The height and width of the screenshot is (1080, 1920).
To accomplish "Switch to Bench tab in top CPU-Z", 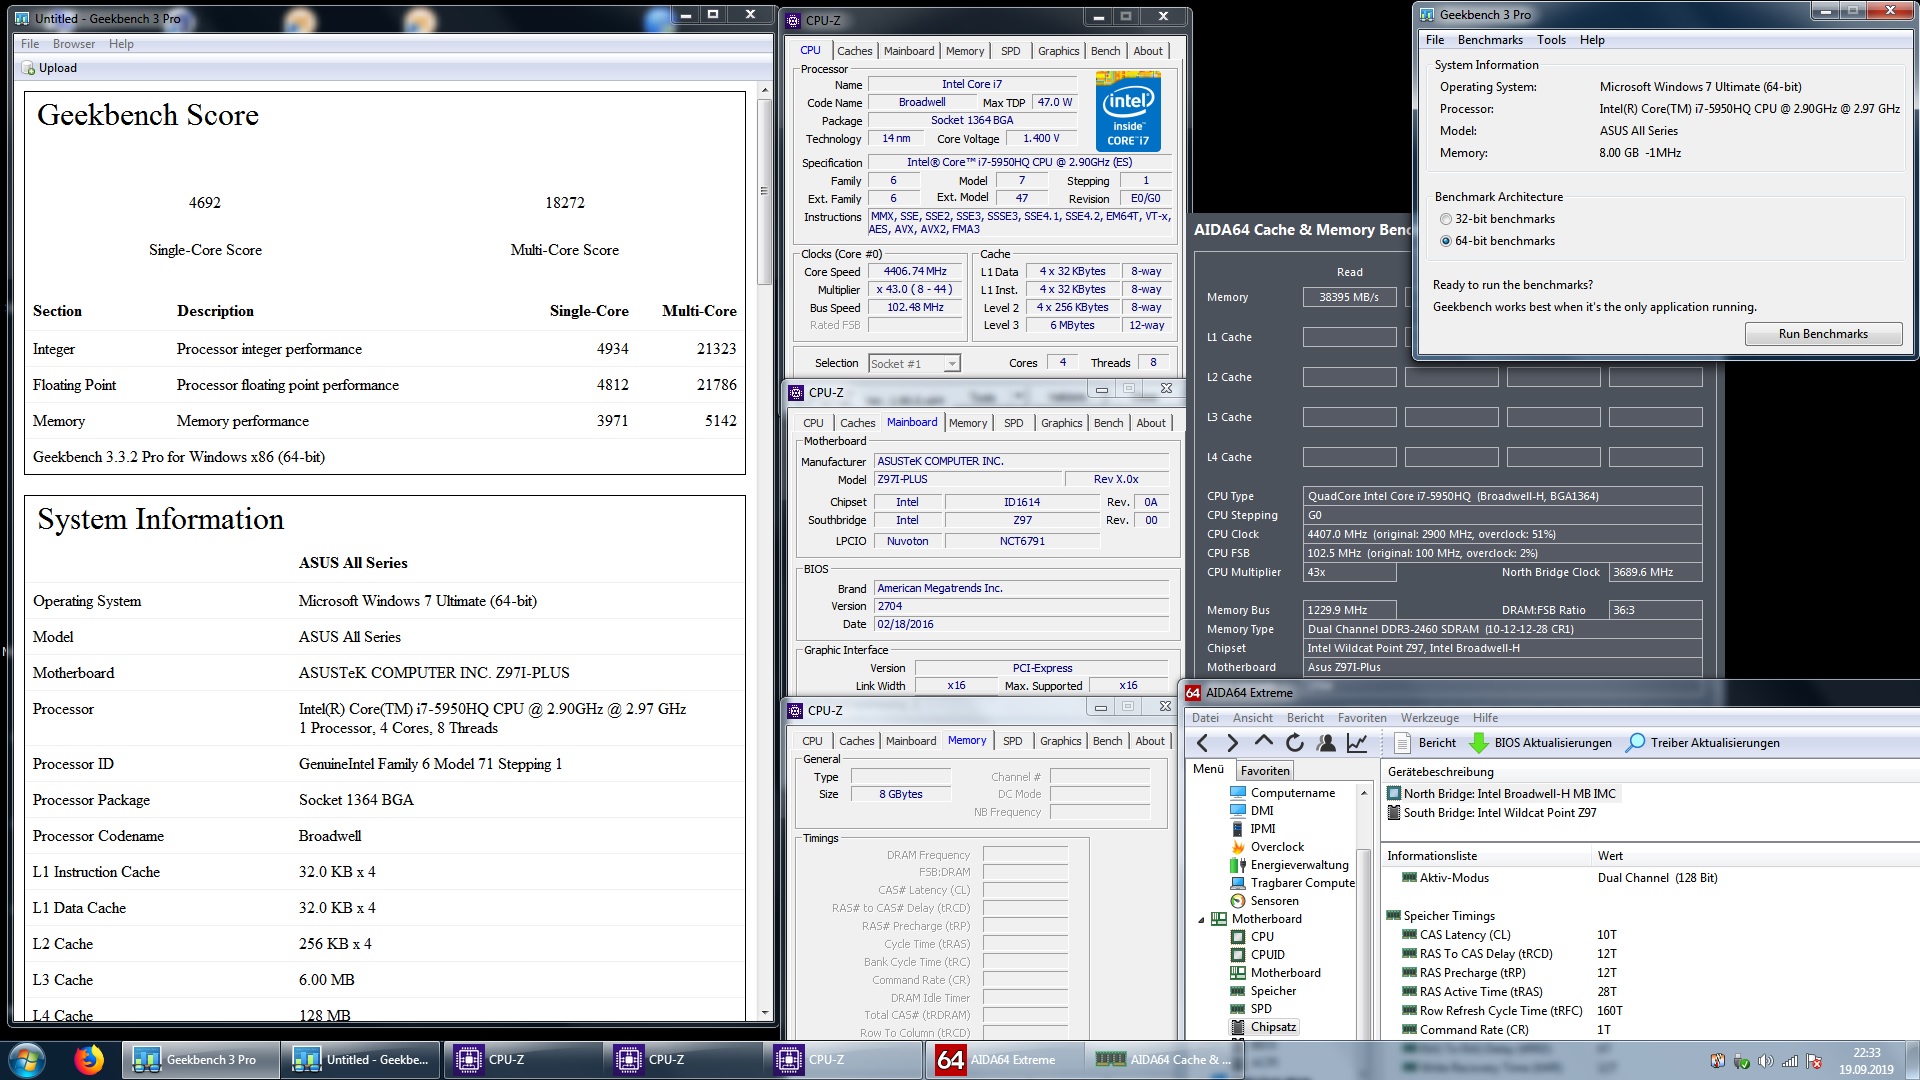I will (x=1105, y=51).
